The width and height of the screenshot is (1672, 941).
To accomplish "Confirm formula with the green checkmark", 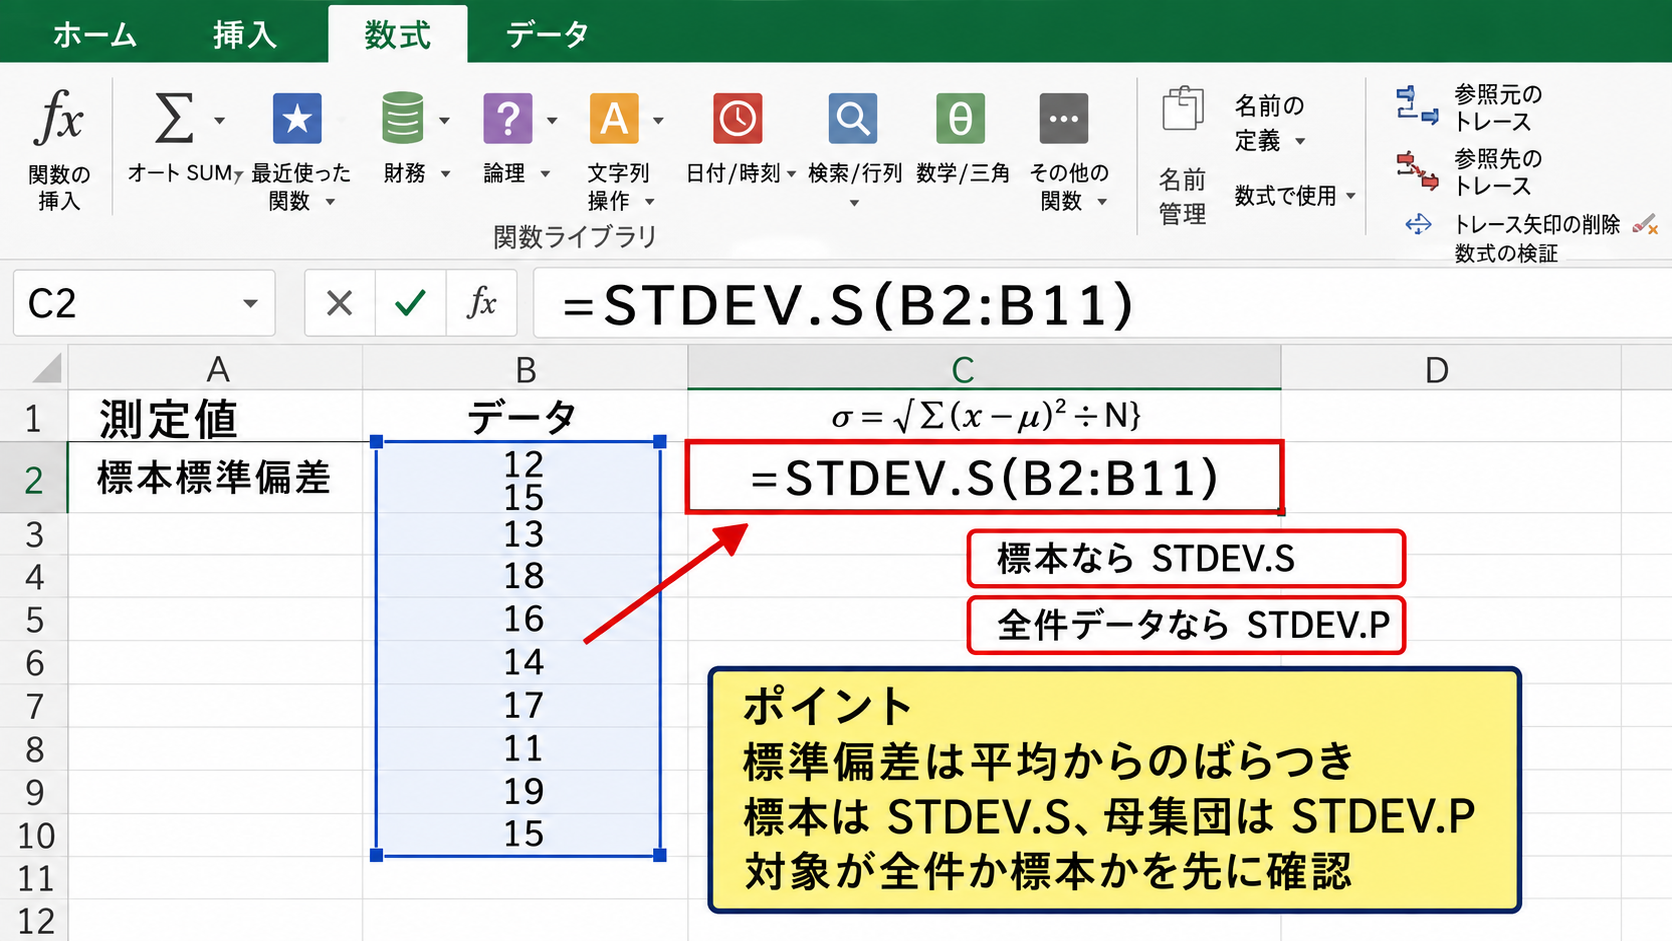I will click(410, 303).
